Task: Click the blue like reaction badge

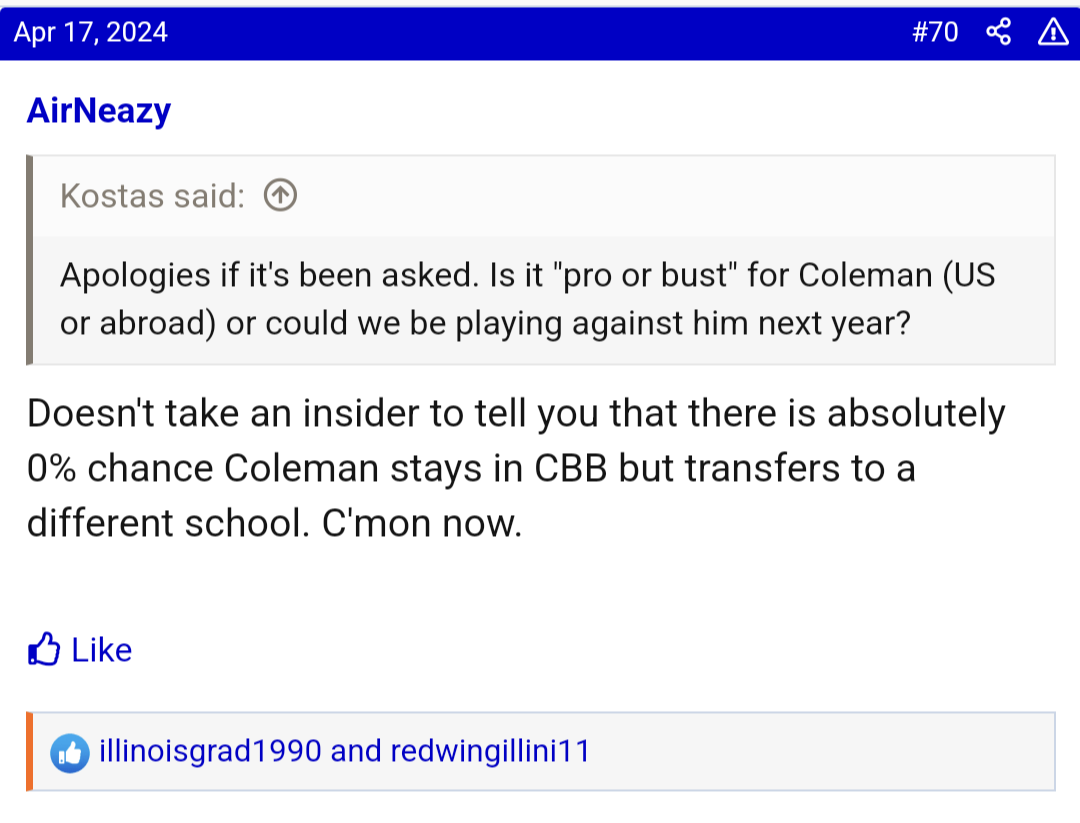Action: 70,752
